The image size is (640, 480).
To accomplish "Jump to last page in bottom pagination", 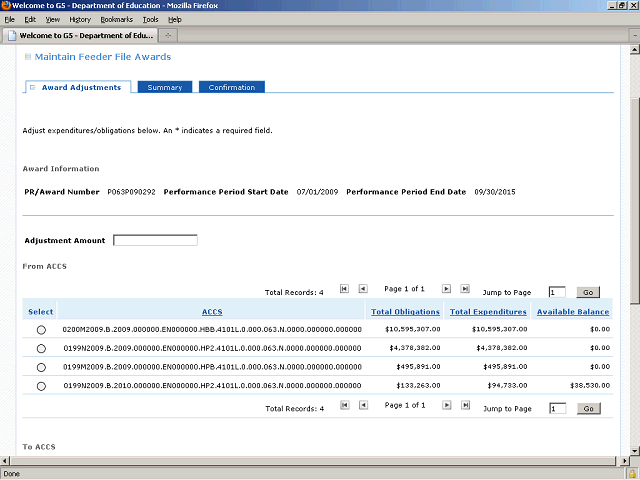I will click(465, 405).
